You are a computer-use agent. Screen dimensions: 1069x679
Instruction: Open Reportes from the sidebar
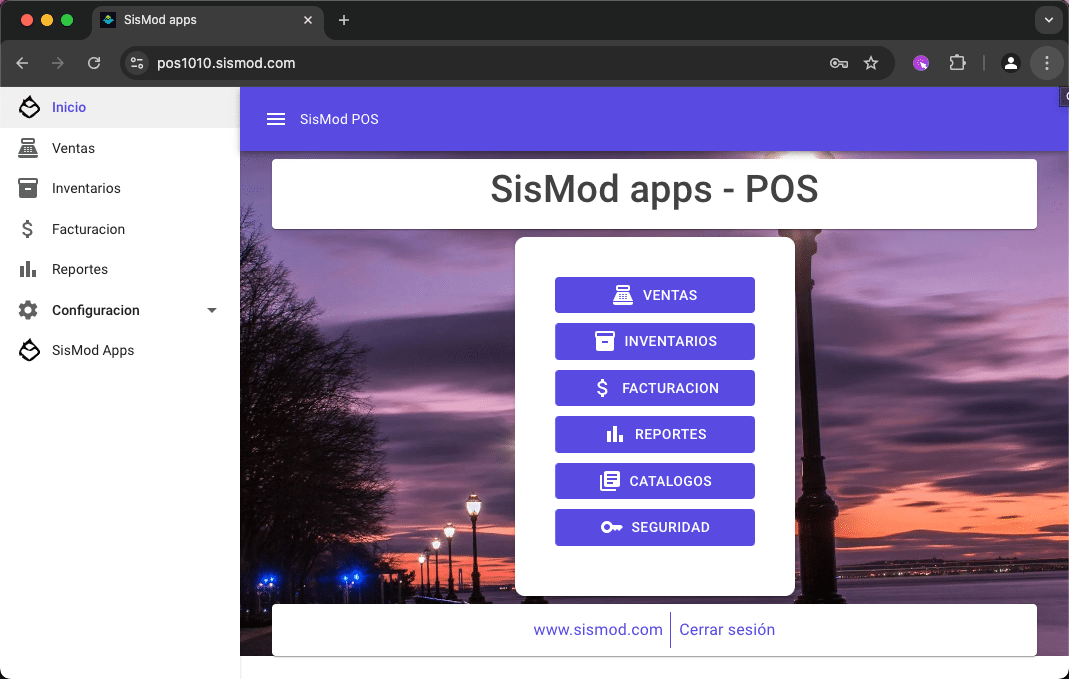119,269
